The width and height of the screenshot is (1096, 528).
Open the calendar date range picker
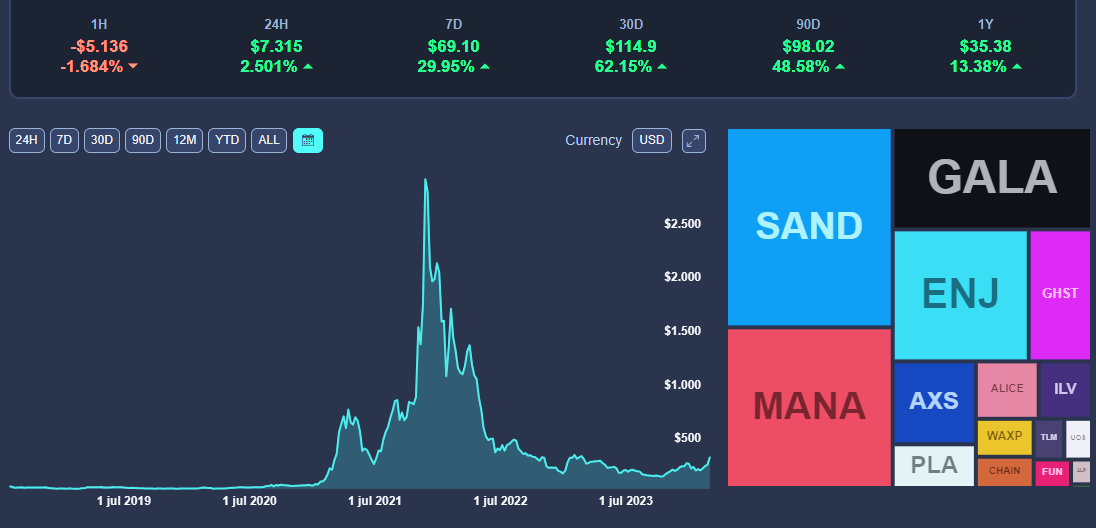(308, 141)
